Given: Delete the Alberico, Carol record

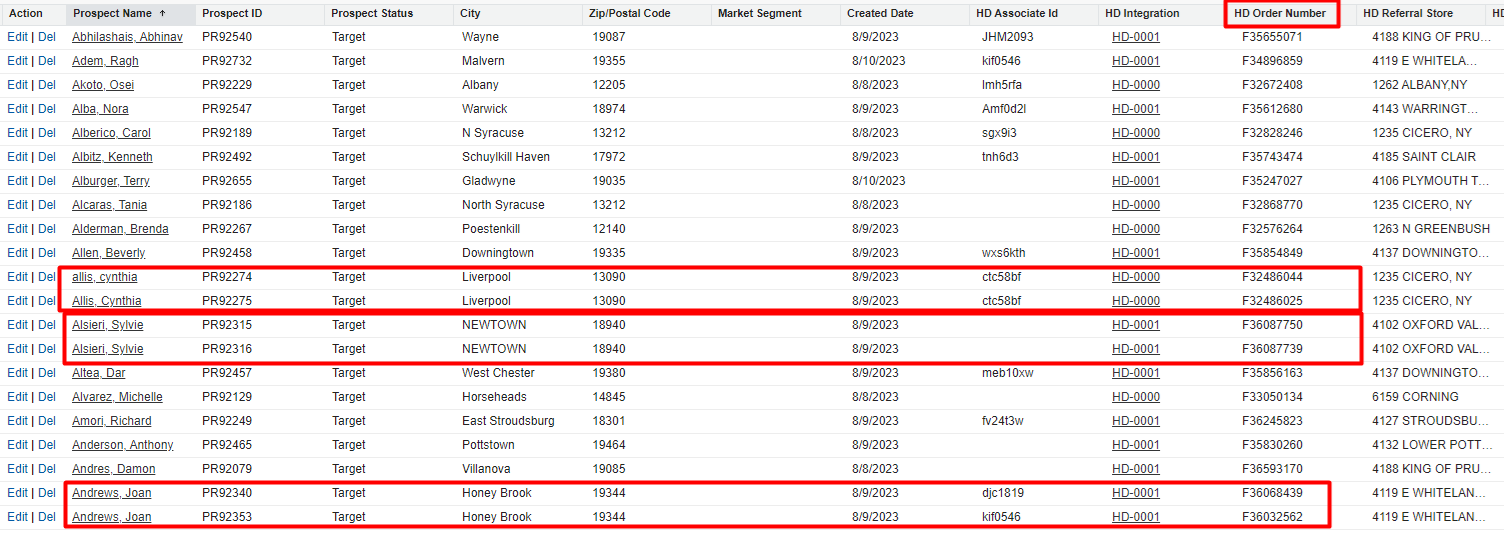Looking at the screenshot, I should (x=47, y=133).
